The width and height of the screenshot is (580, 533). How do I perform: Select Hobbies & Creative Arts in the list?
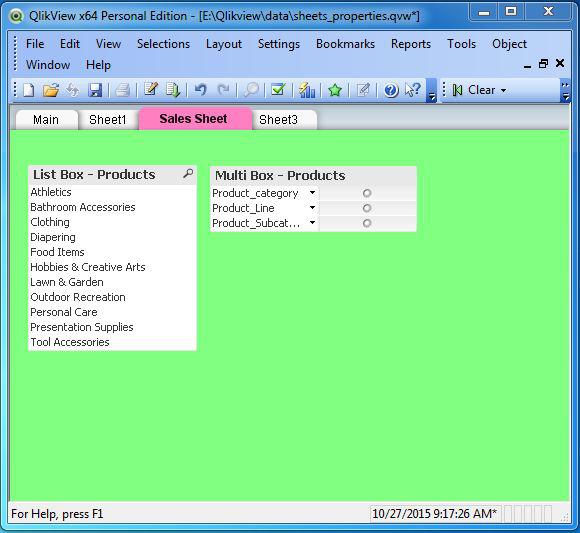pos(112,267)
